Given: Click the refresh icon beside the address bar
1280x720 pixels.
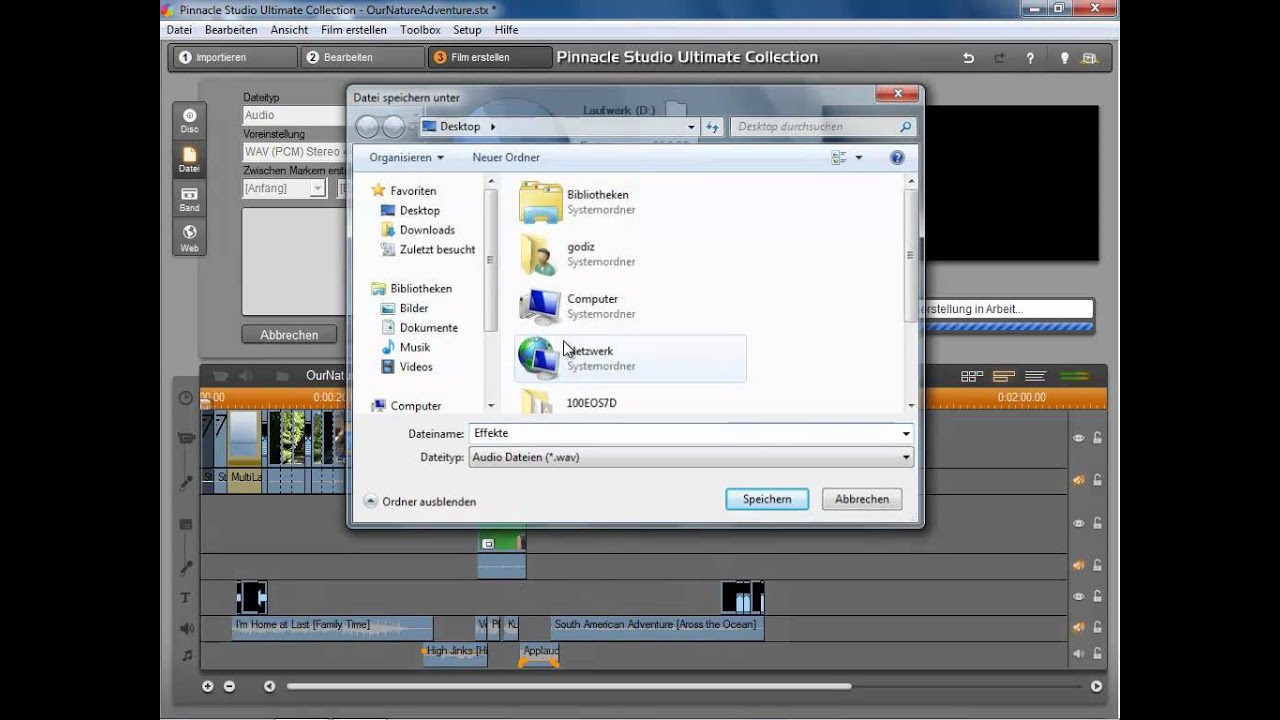Looking at the screenshot, I should click(x=713, y=127).
